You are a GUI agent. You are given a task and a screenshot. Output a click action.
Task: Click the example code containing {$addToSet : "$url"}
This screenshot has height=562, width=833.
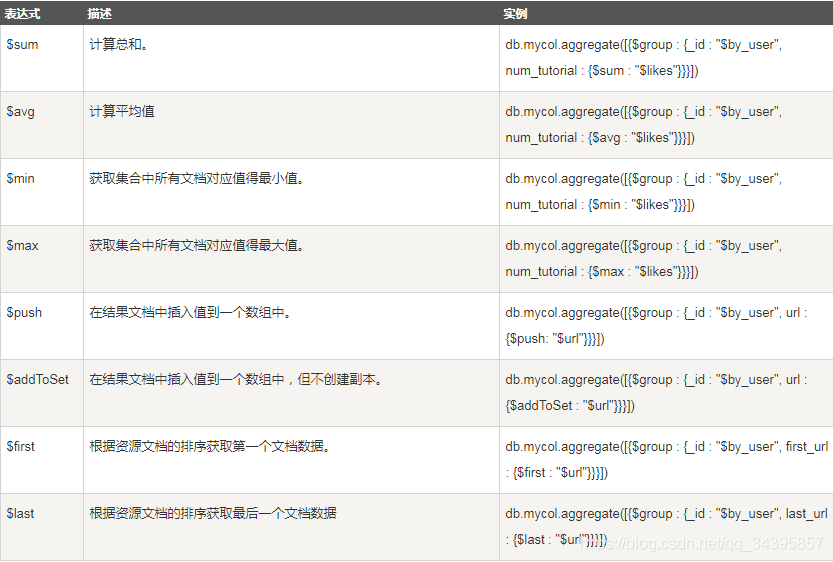pos(656,393)
